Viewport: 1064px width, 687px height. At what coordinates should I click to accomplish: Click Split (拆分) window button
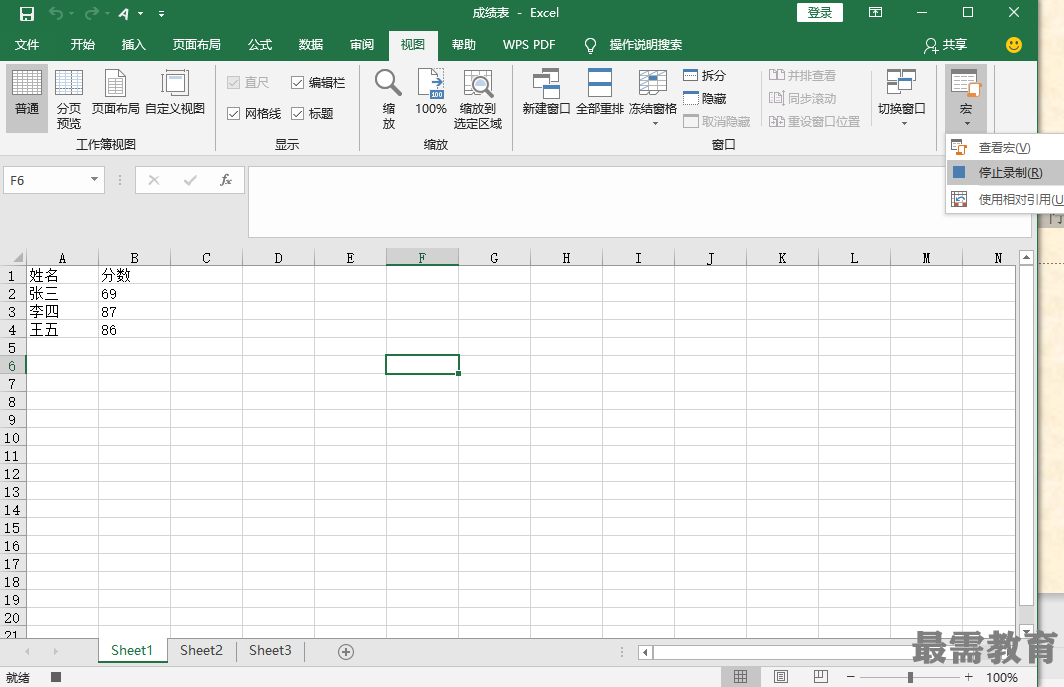[704, 75]
